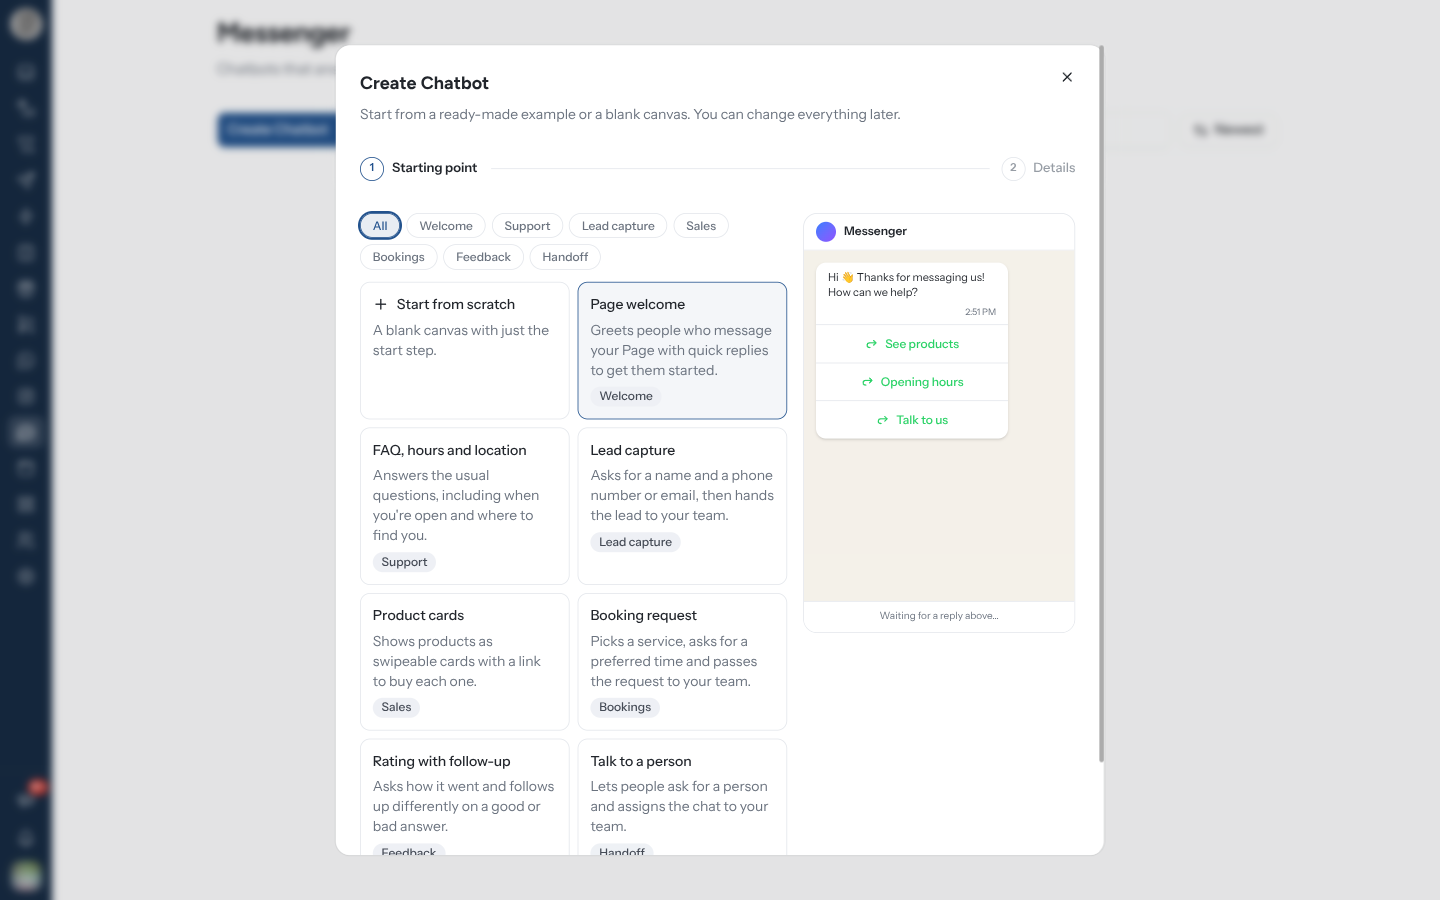Screen dimensions: 1440x900
Task: Choose the Booking request template
Action: click(682, 662)
